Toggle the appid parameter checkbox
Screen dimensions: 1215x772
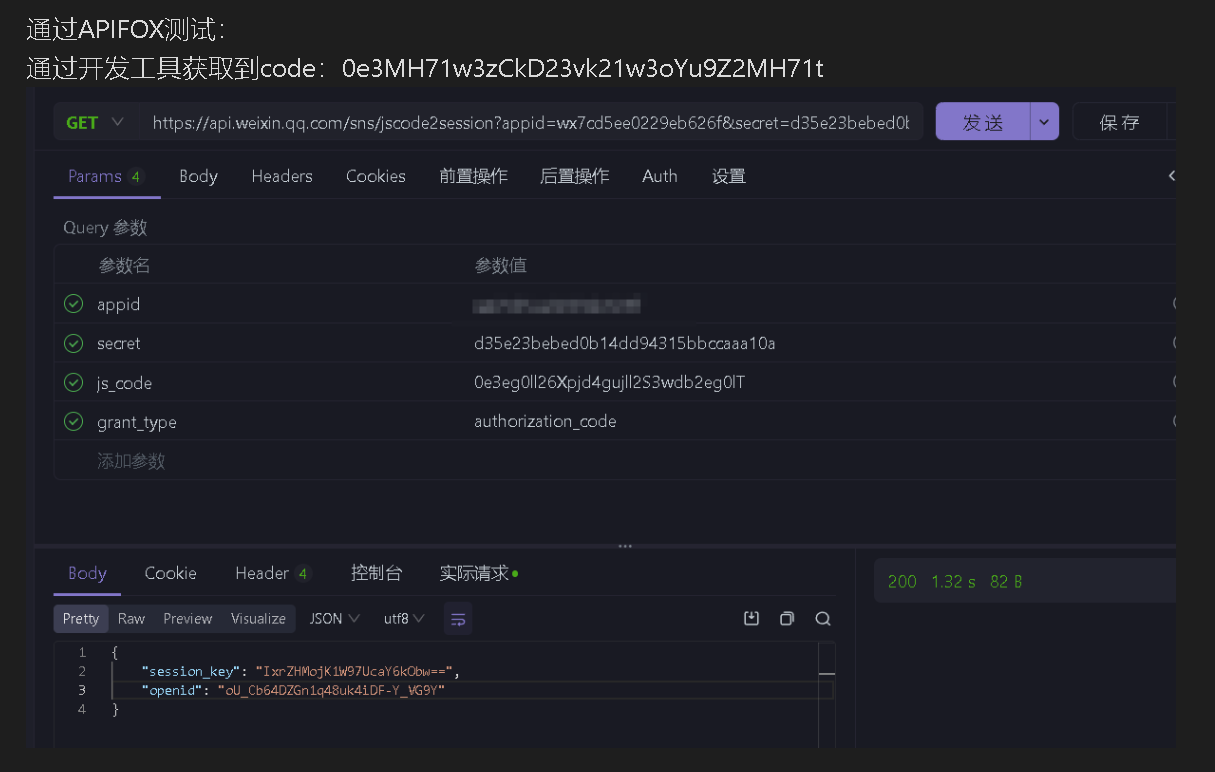(73, 304)
